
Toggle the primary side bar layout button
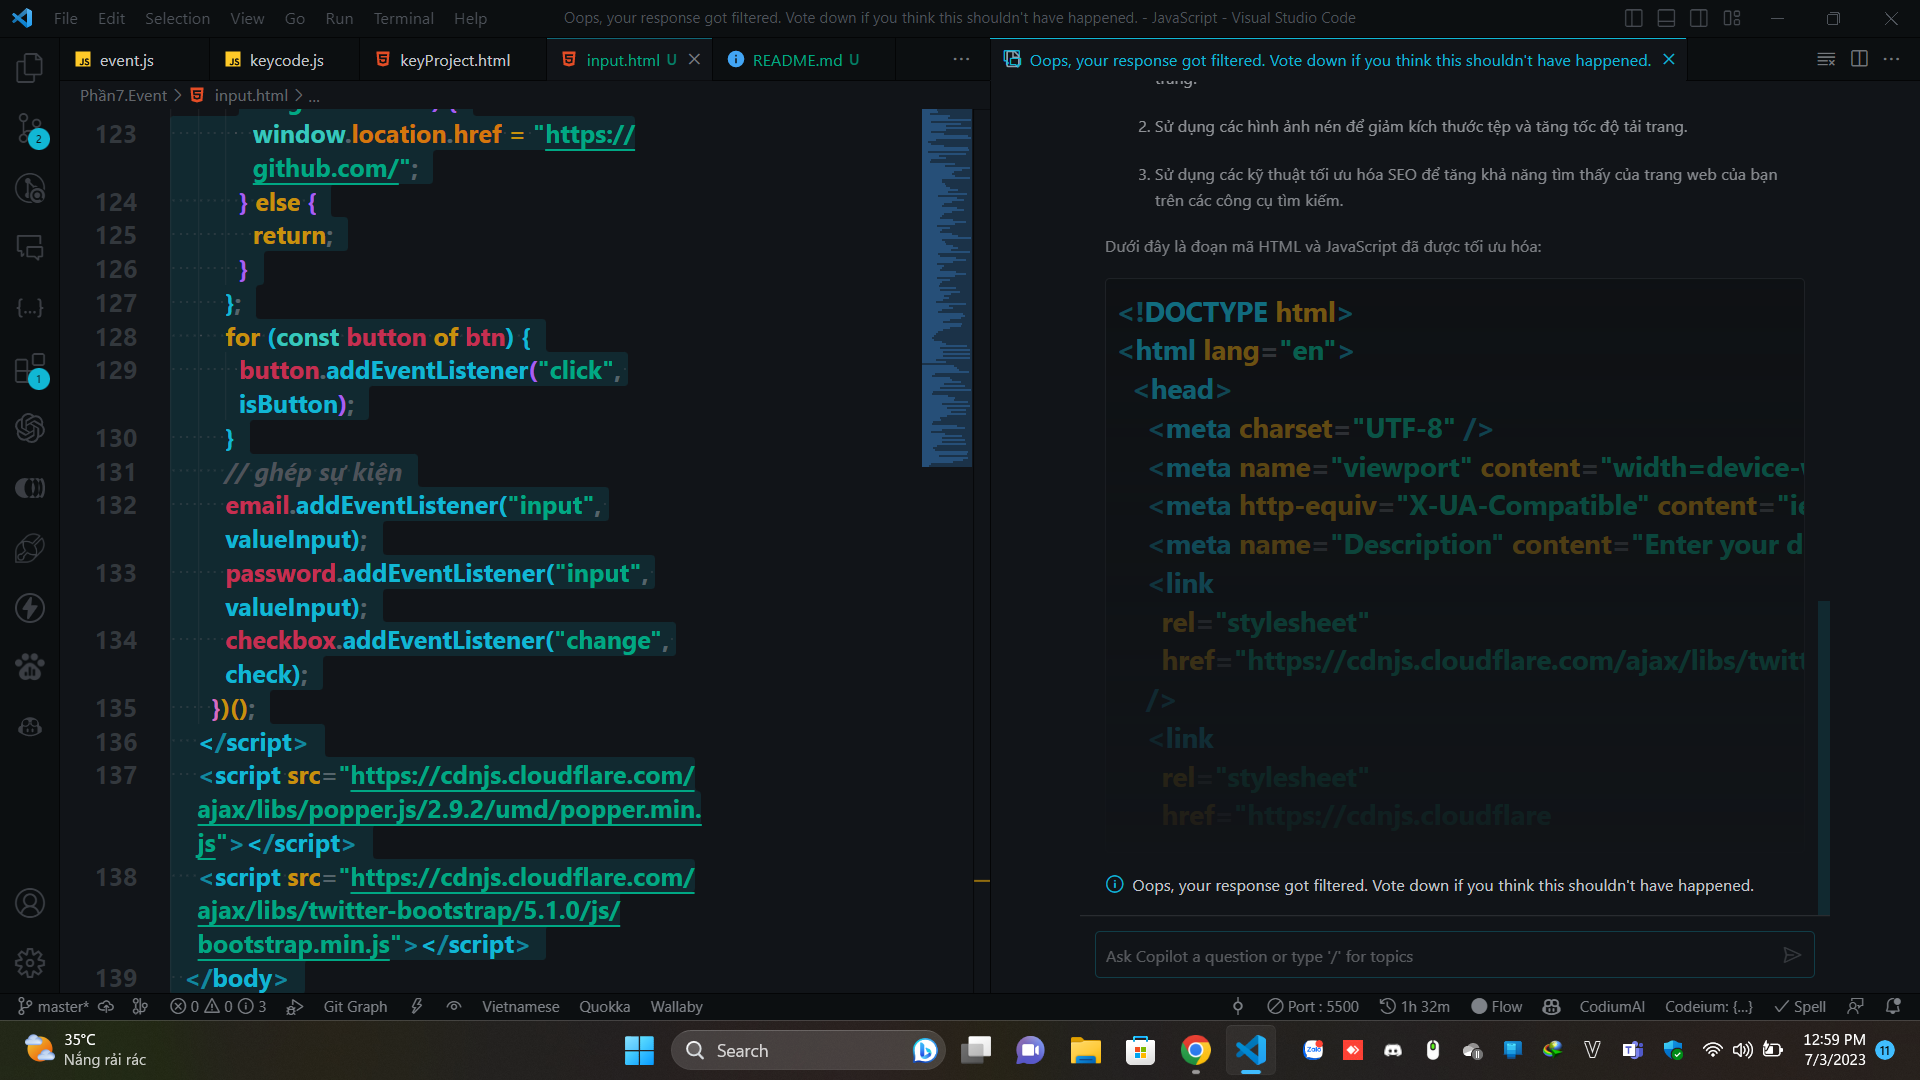pos(1634,18)
